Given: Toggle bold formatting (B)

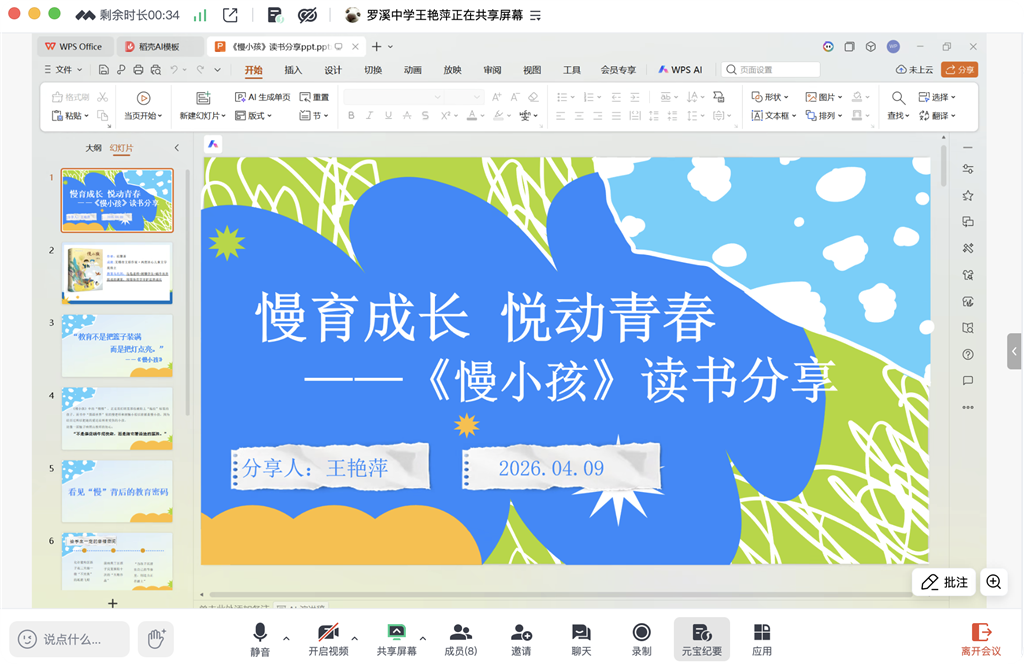Looking at the screenshot, I should [351, 116].
